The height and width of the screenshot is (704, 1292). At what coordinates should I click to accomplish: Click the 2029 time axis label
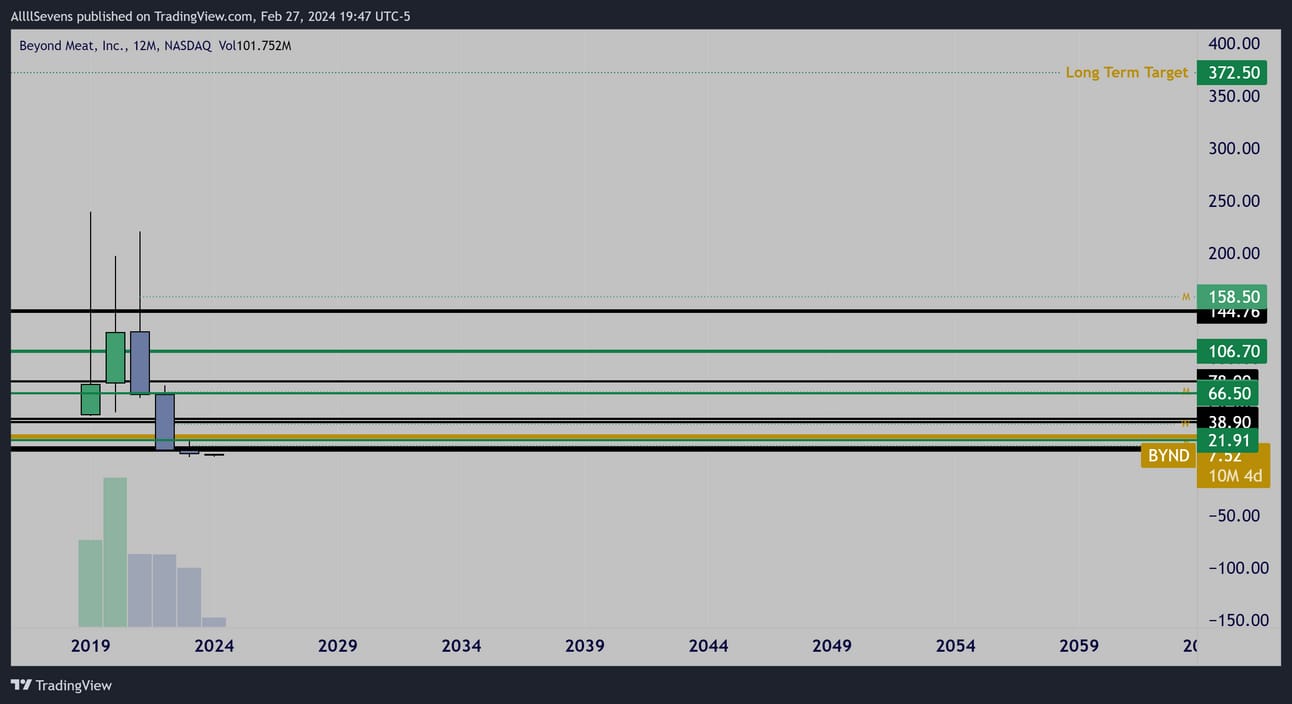338,646
